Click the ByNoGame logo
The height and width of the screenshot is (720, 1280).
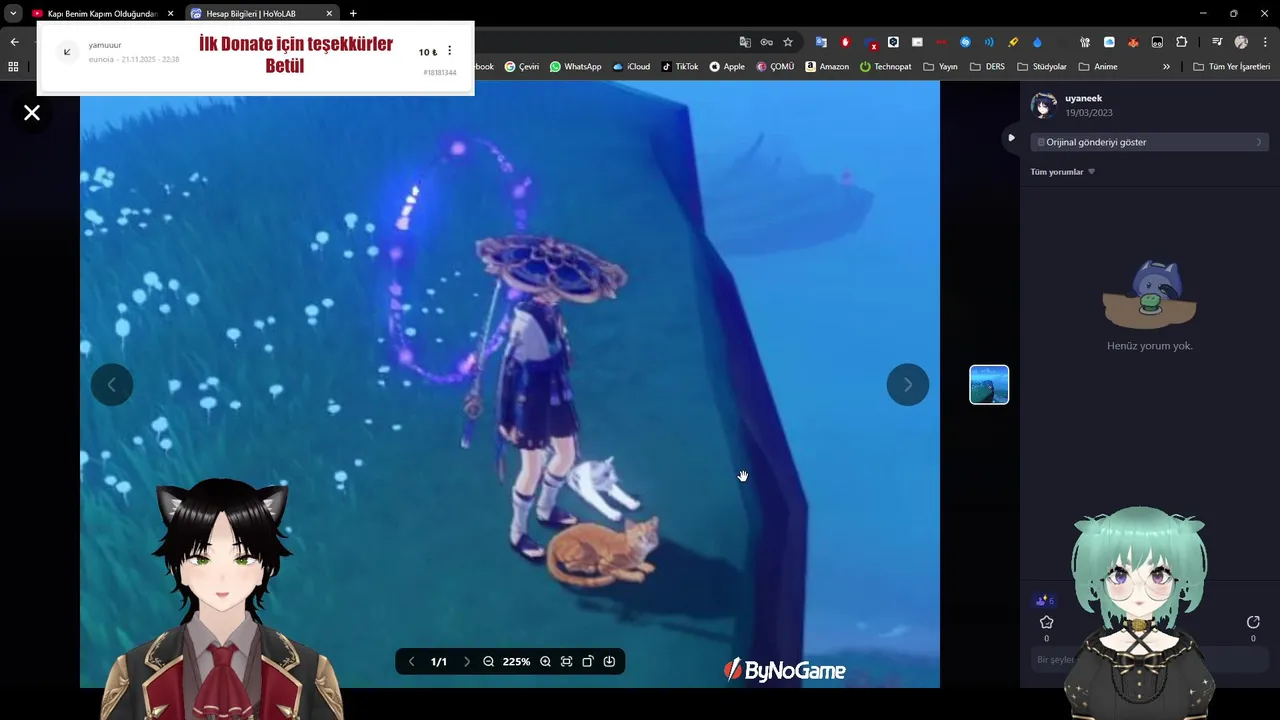[x=785, y=670]
